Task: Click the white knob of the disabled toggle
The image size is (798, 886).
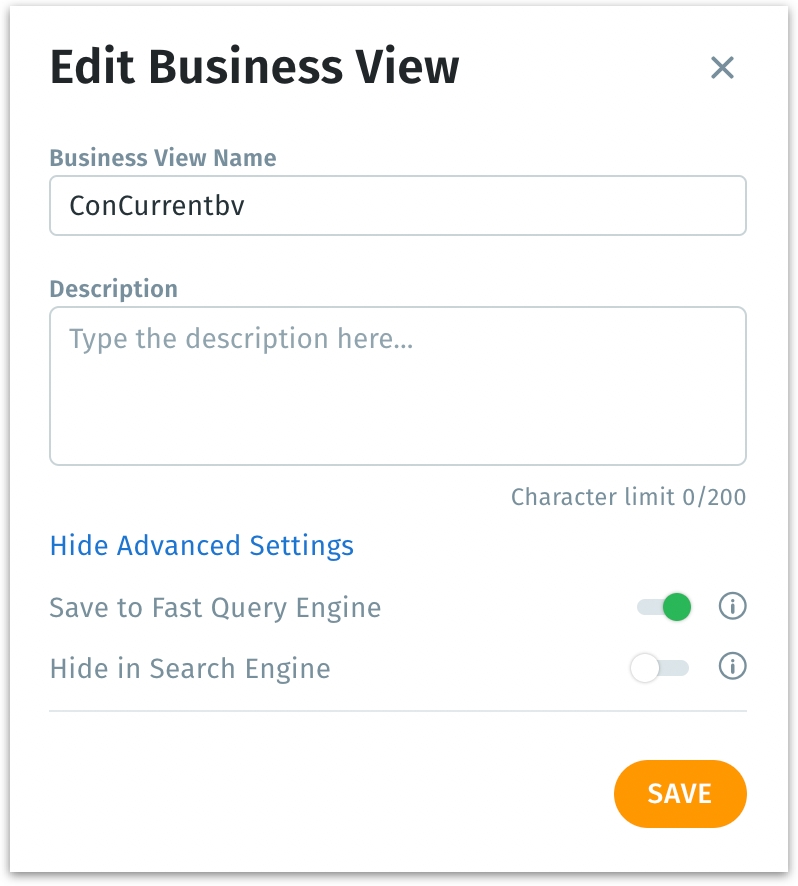Action: [x=645, y=668]
